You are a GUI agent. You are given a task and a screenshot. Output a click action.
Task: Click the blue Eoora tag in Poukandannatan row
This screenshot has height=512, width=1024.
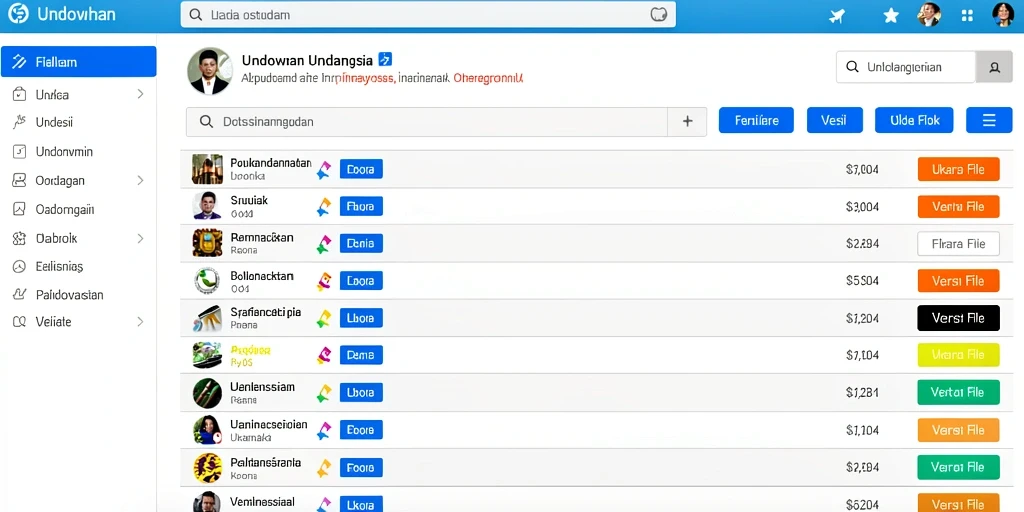[361, 169]
